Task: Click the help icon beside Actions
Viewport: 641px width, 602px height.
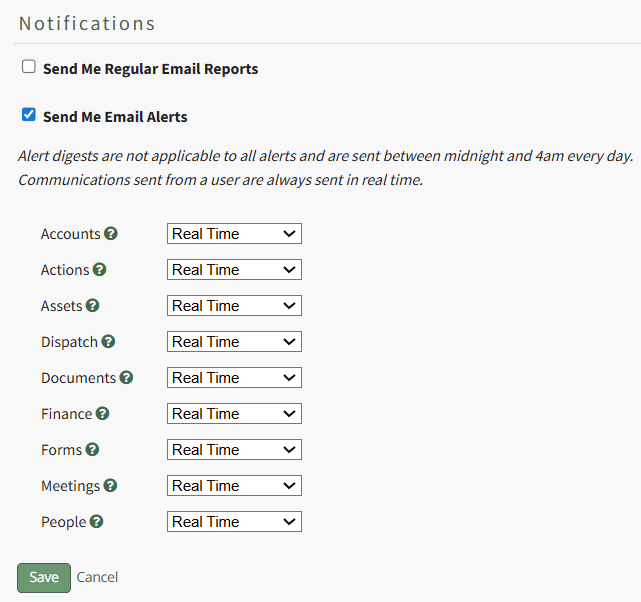Action: click(x=100, y=270)
